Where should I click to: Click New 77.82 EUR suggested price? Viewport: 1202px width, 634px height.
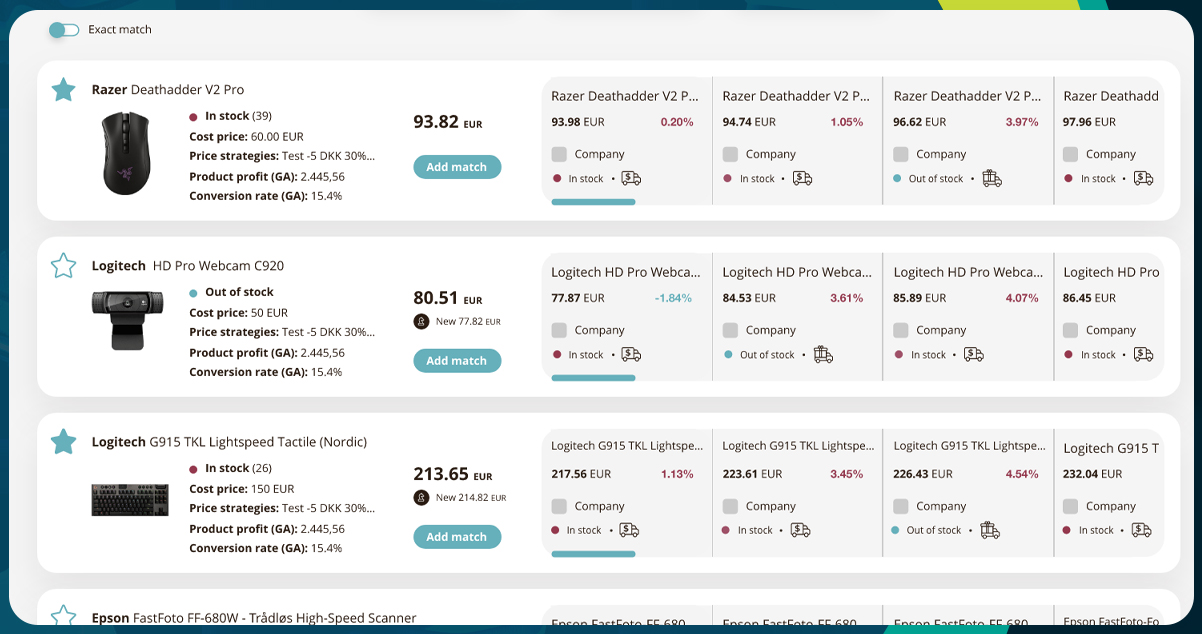(468, 322)
